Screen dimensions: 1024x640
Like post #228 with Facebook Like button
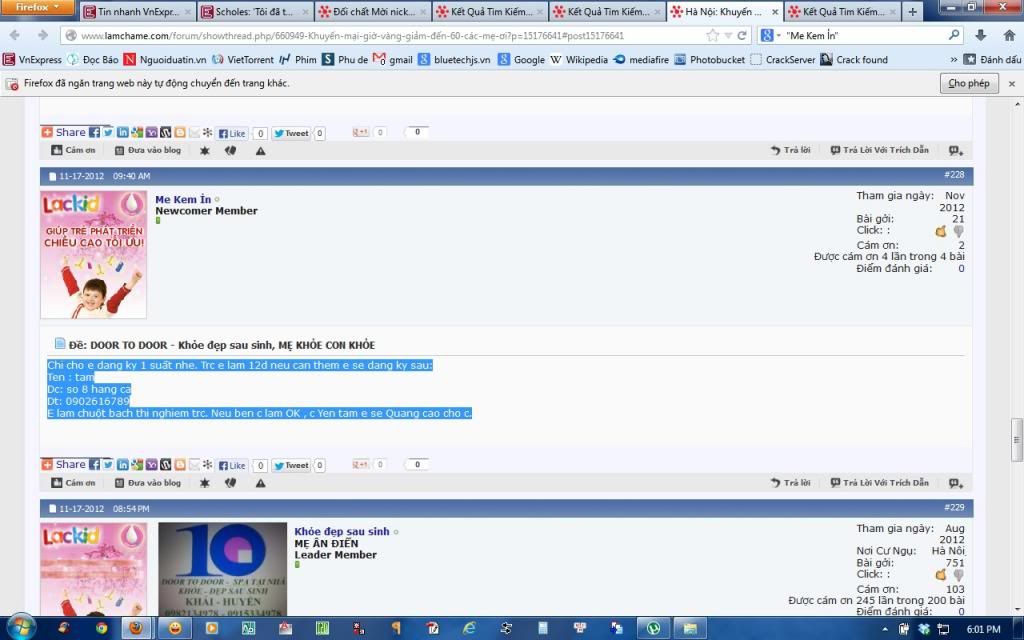tap(232, 465)
